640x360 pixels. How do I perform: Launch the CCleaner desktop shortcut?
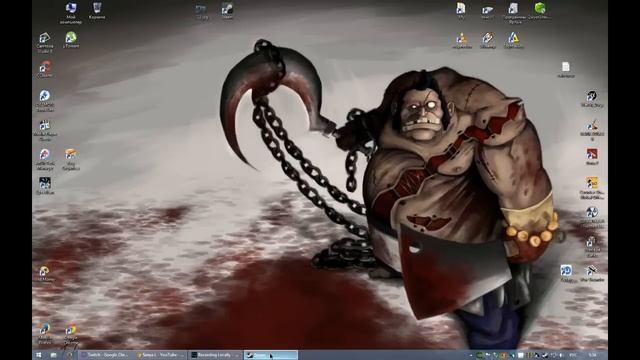45,69
